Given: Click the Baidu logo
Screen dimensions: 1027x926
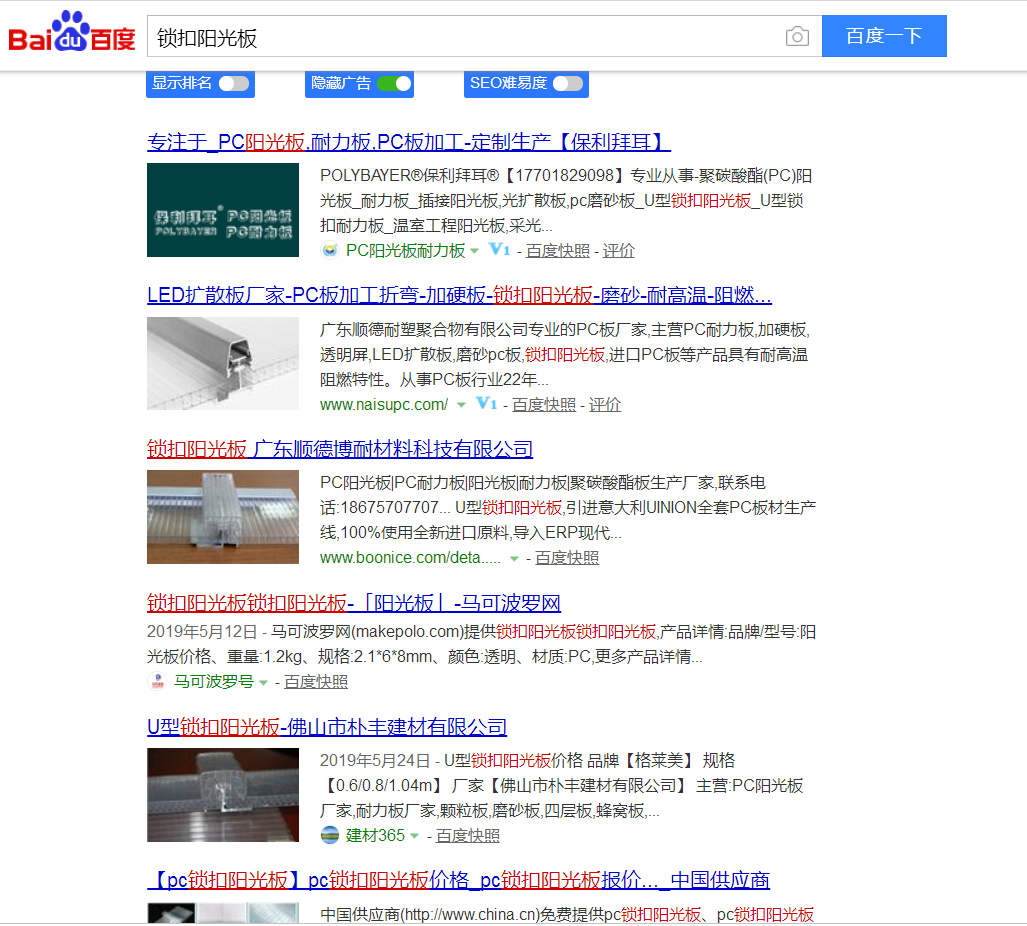Looking at the screenshot, I should pos(71,32).
